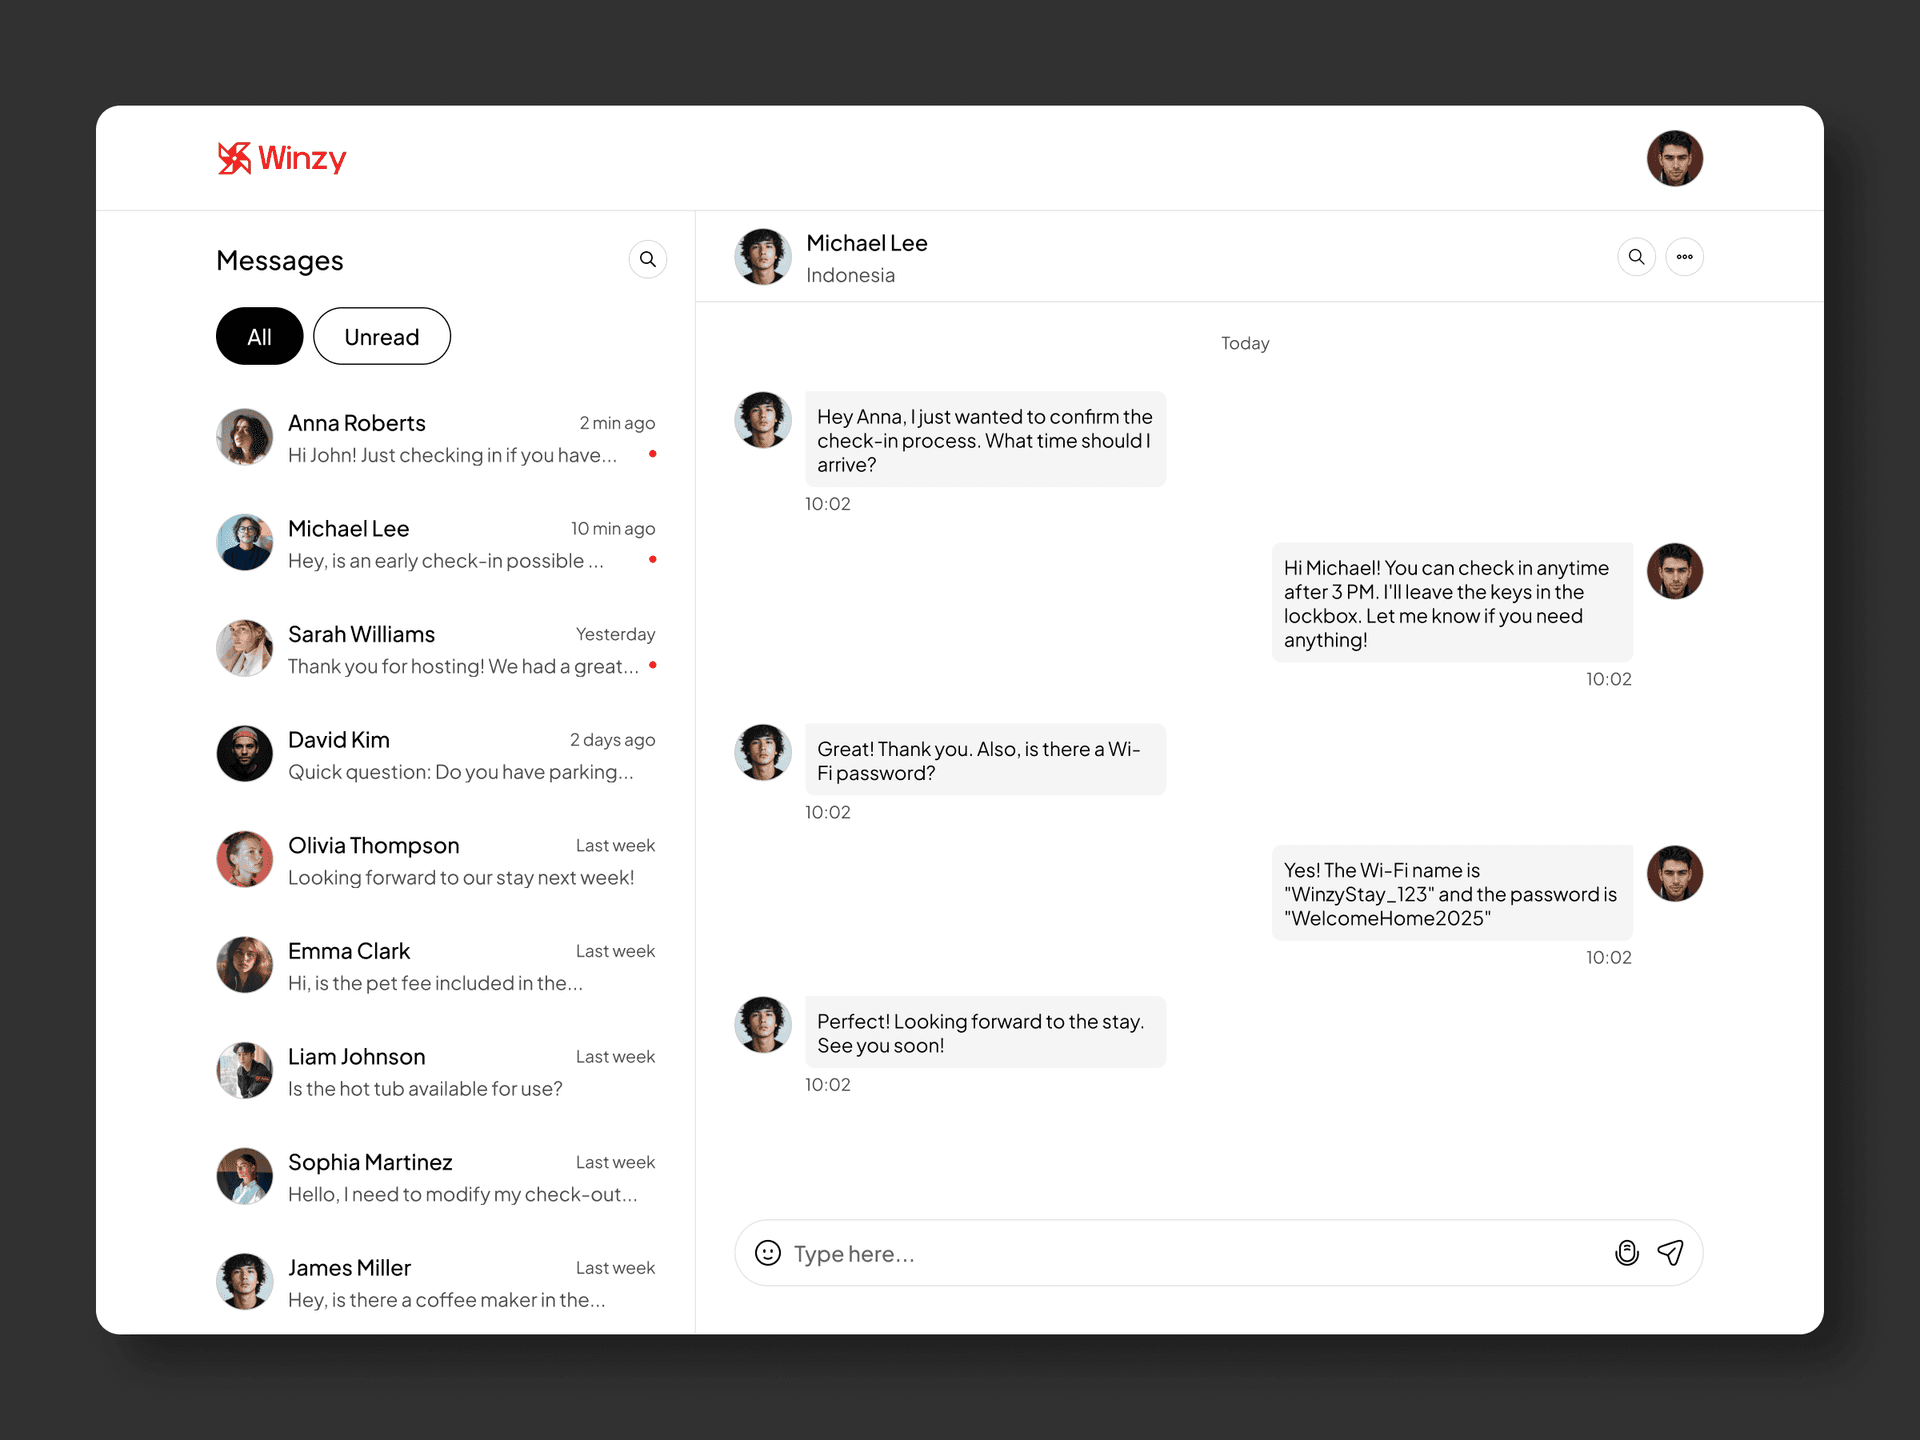Send message with paper plane icon
The width and height of the screenshot is (1920, 1440).
click(x=1671, y=1253)
